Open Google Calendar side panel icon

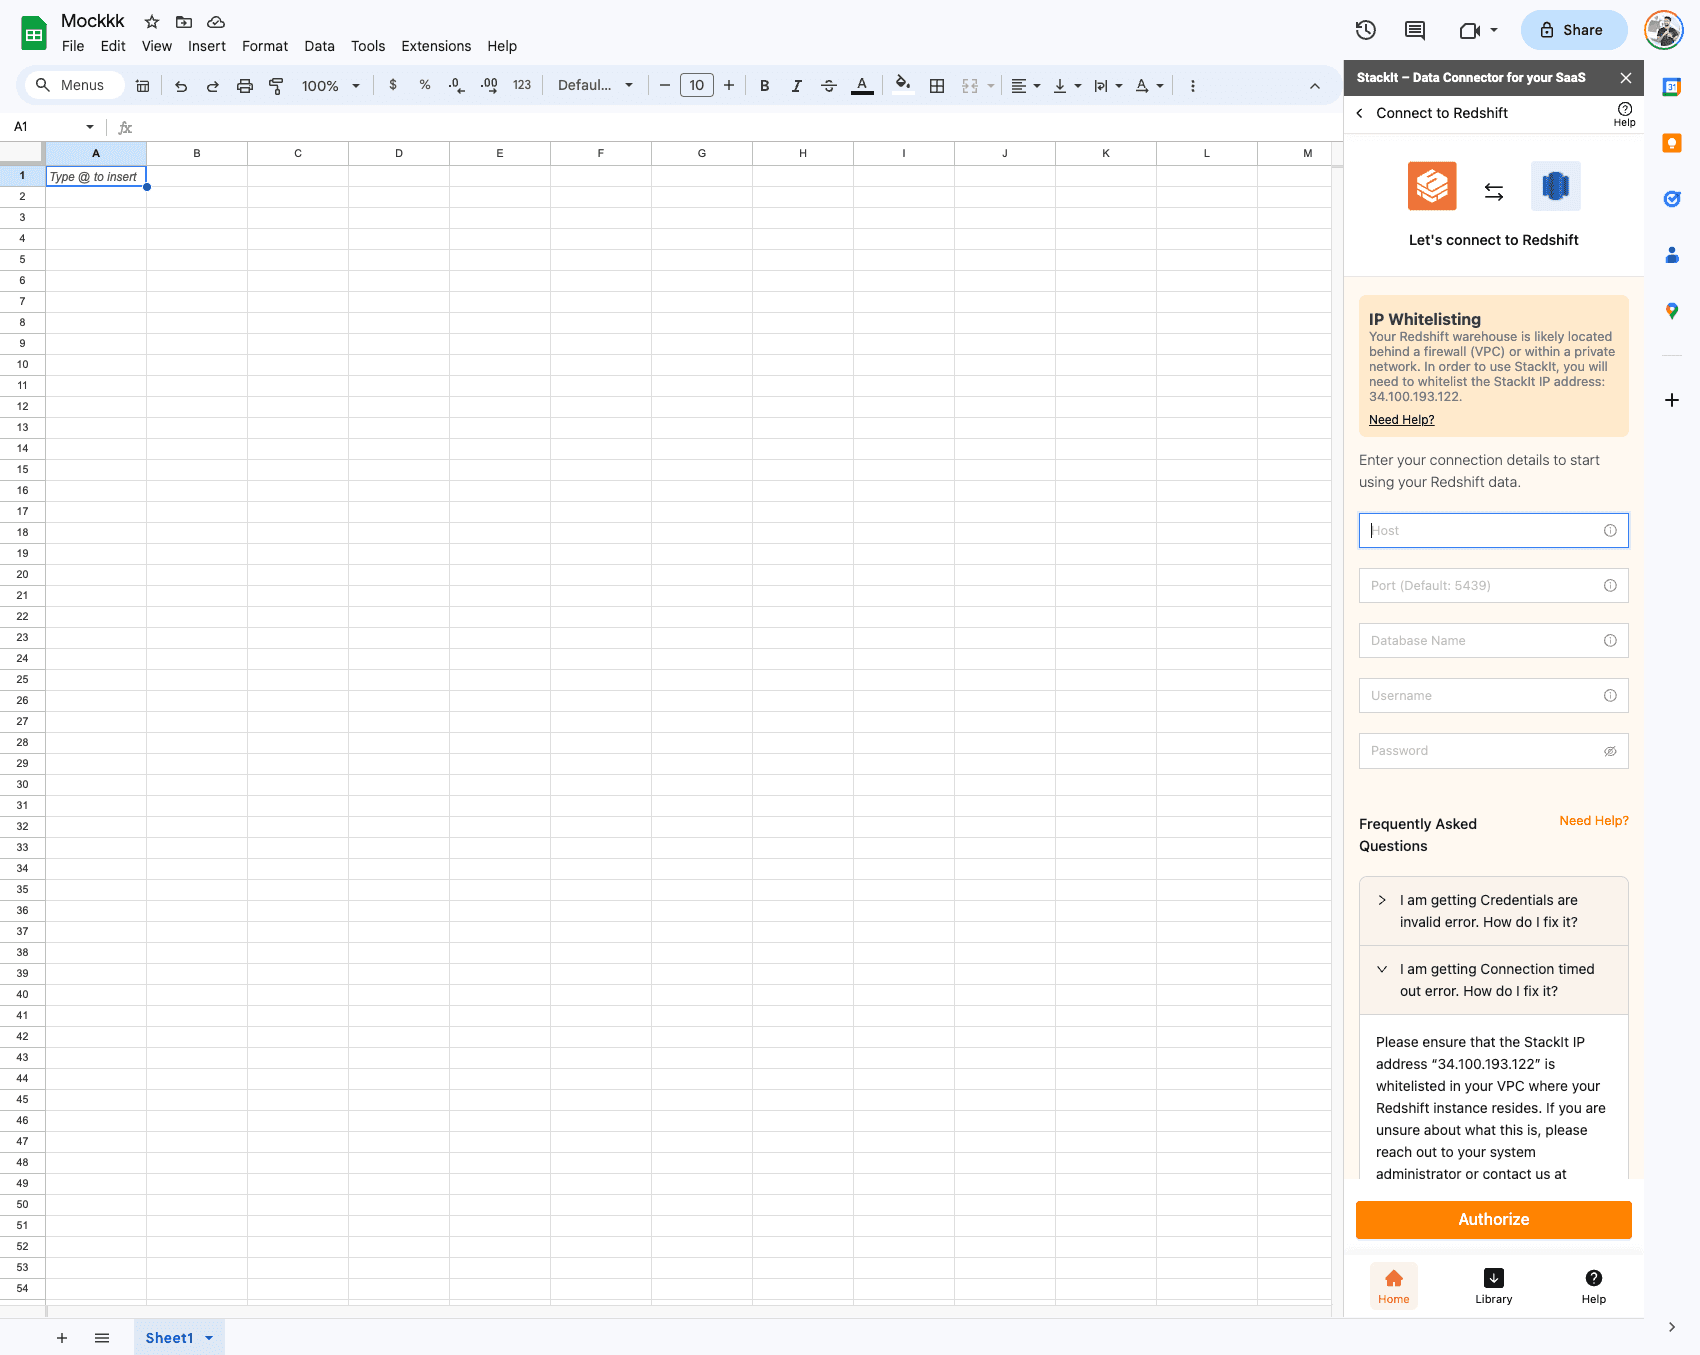point(1672,87)
